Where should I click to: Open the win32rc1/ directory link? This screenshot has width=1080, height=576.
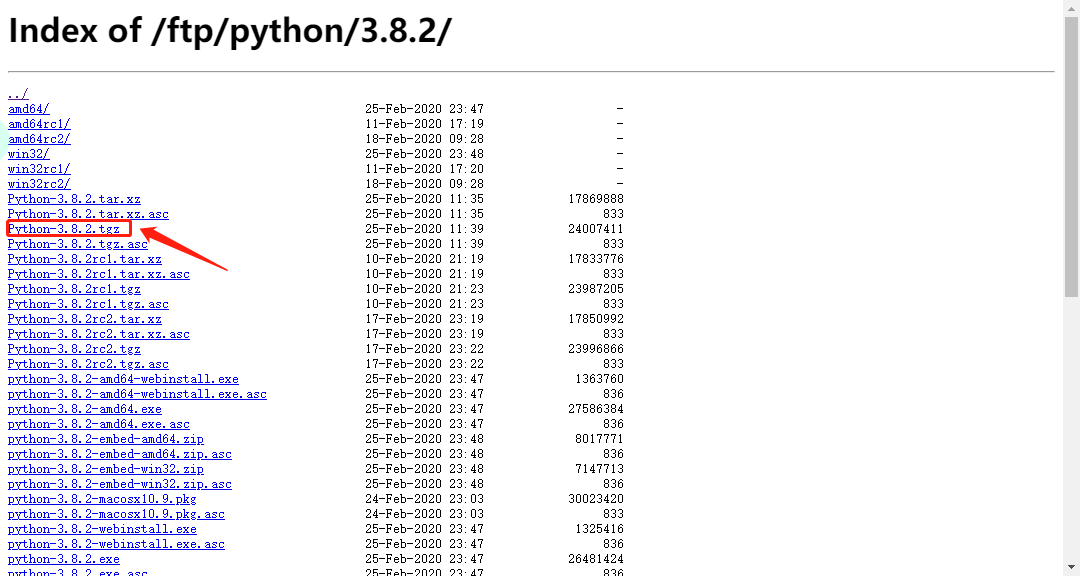click(39, 169)
